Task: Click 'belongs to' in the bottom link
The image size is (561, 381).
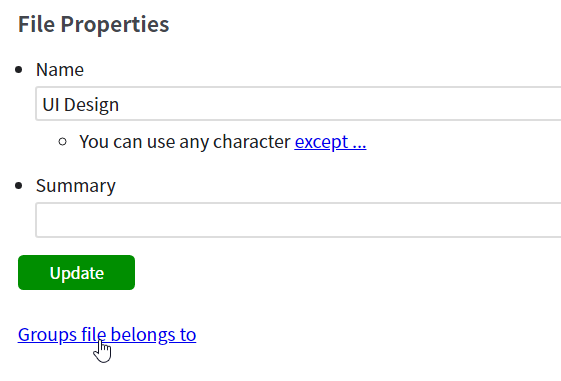Action: pyautogui.click(x=153, y=335)
